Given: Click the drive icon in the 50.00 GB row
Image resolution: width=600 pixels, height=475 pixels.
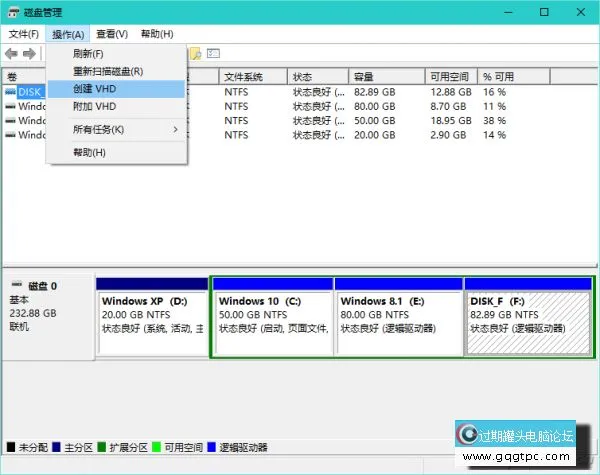Looking at the screenshot, I should click(x=10, y=121).
